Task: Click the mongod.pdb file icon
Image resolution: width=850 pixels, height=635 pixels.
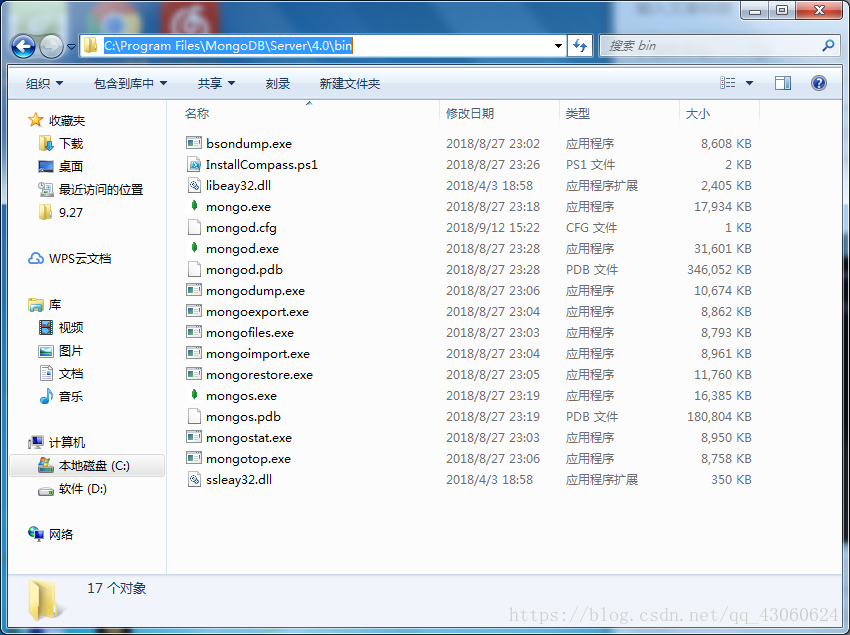Action: point(194,269)
